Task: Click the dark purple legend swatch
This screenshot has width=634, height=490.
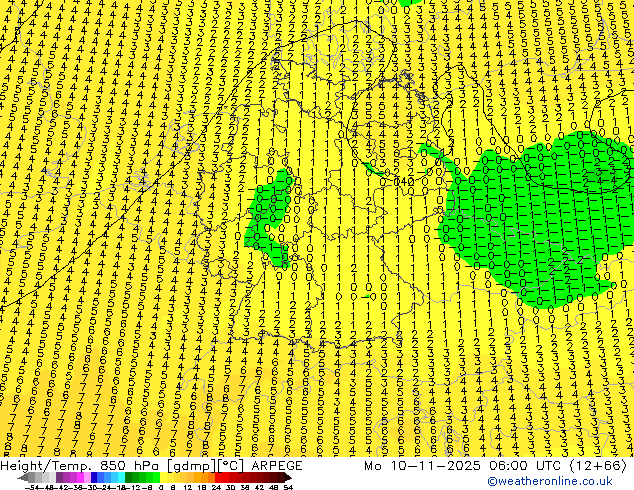Action: point(59,478)
